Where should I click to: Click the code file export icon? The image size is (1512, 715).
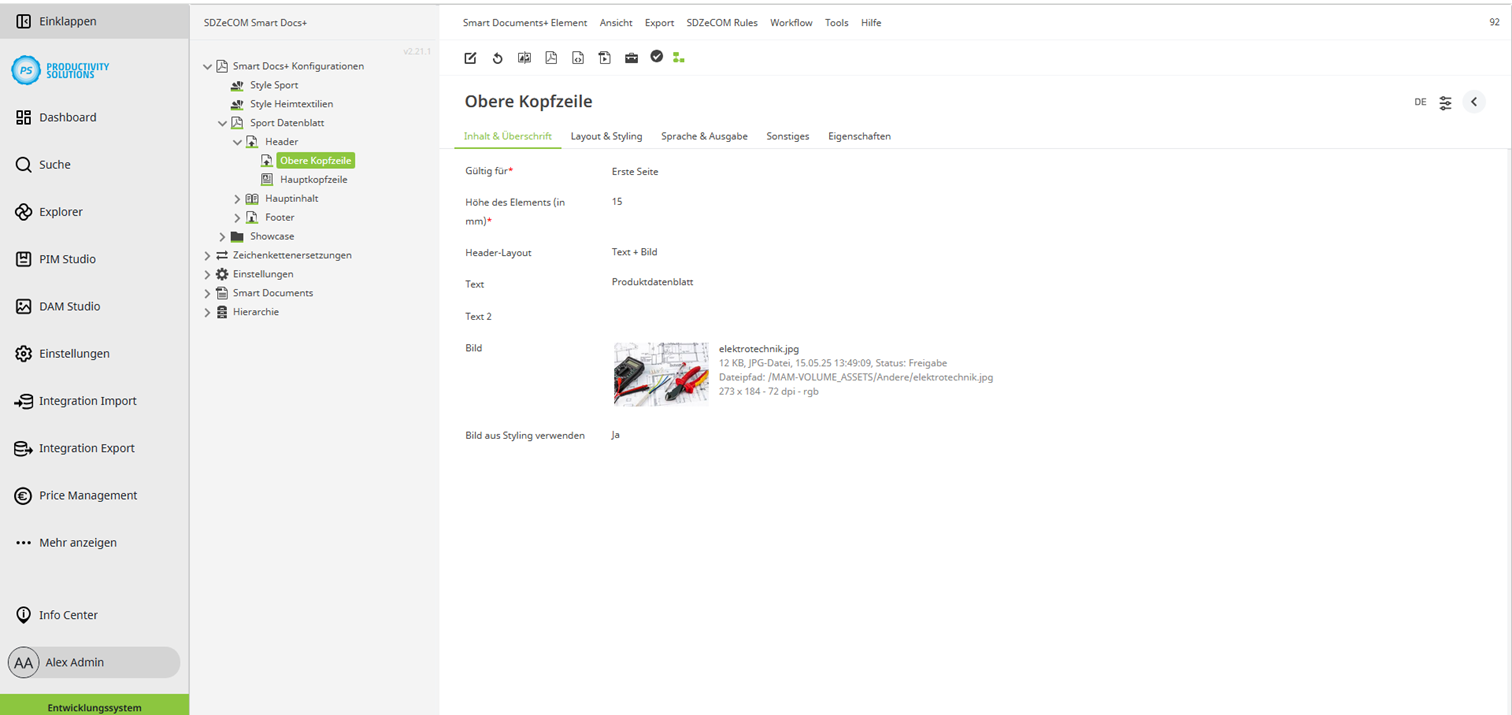coord(578,58)
